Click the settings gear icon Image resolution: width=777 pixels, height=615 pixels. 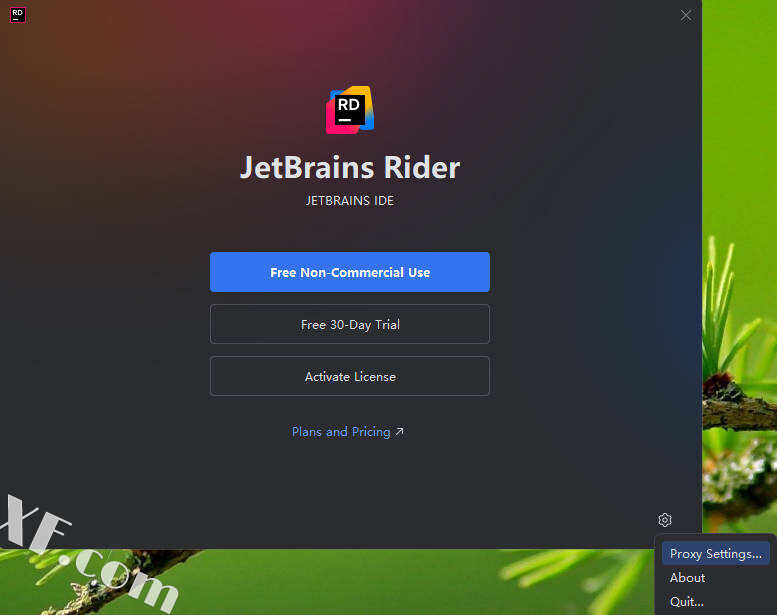pos(665,520)
